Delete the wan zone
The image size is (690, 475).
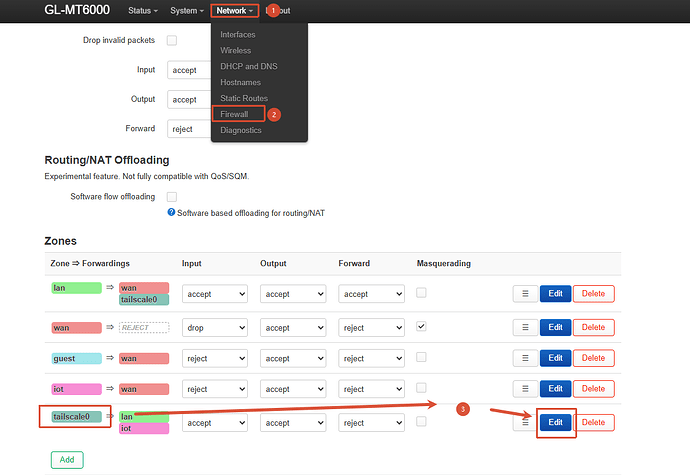pyautogui.click(x=593, y=328)
